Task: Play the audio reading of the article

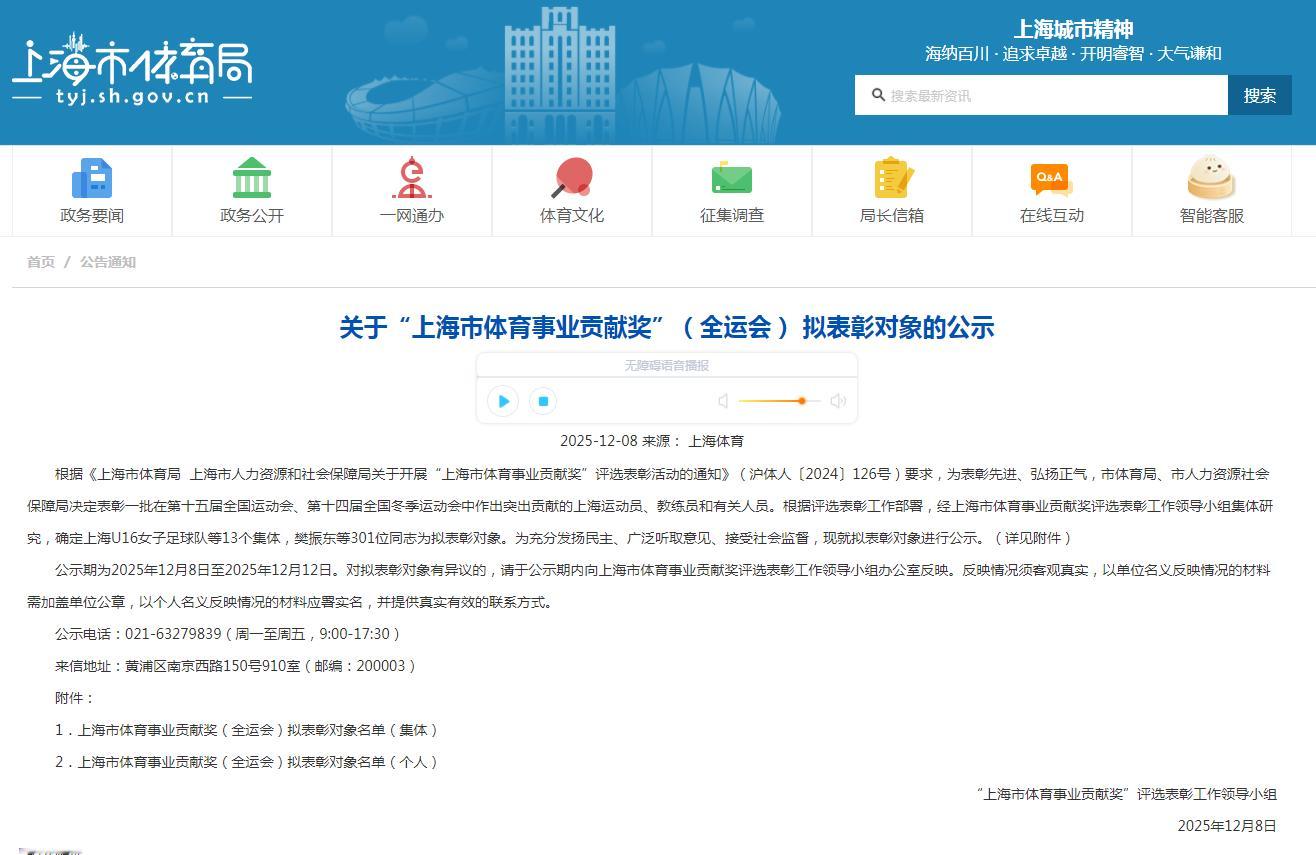Action: pos(503,401)
